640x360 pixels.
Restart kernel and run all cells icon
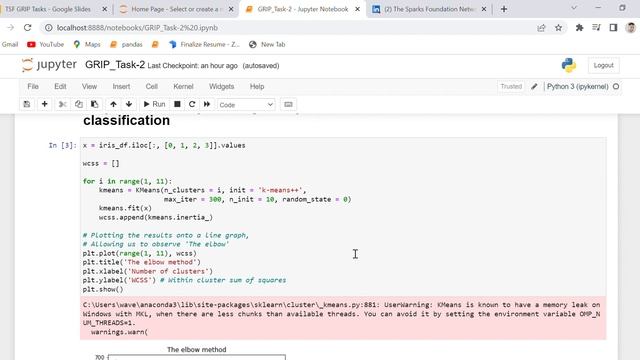[x=207, y=104]
